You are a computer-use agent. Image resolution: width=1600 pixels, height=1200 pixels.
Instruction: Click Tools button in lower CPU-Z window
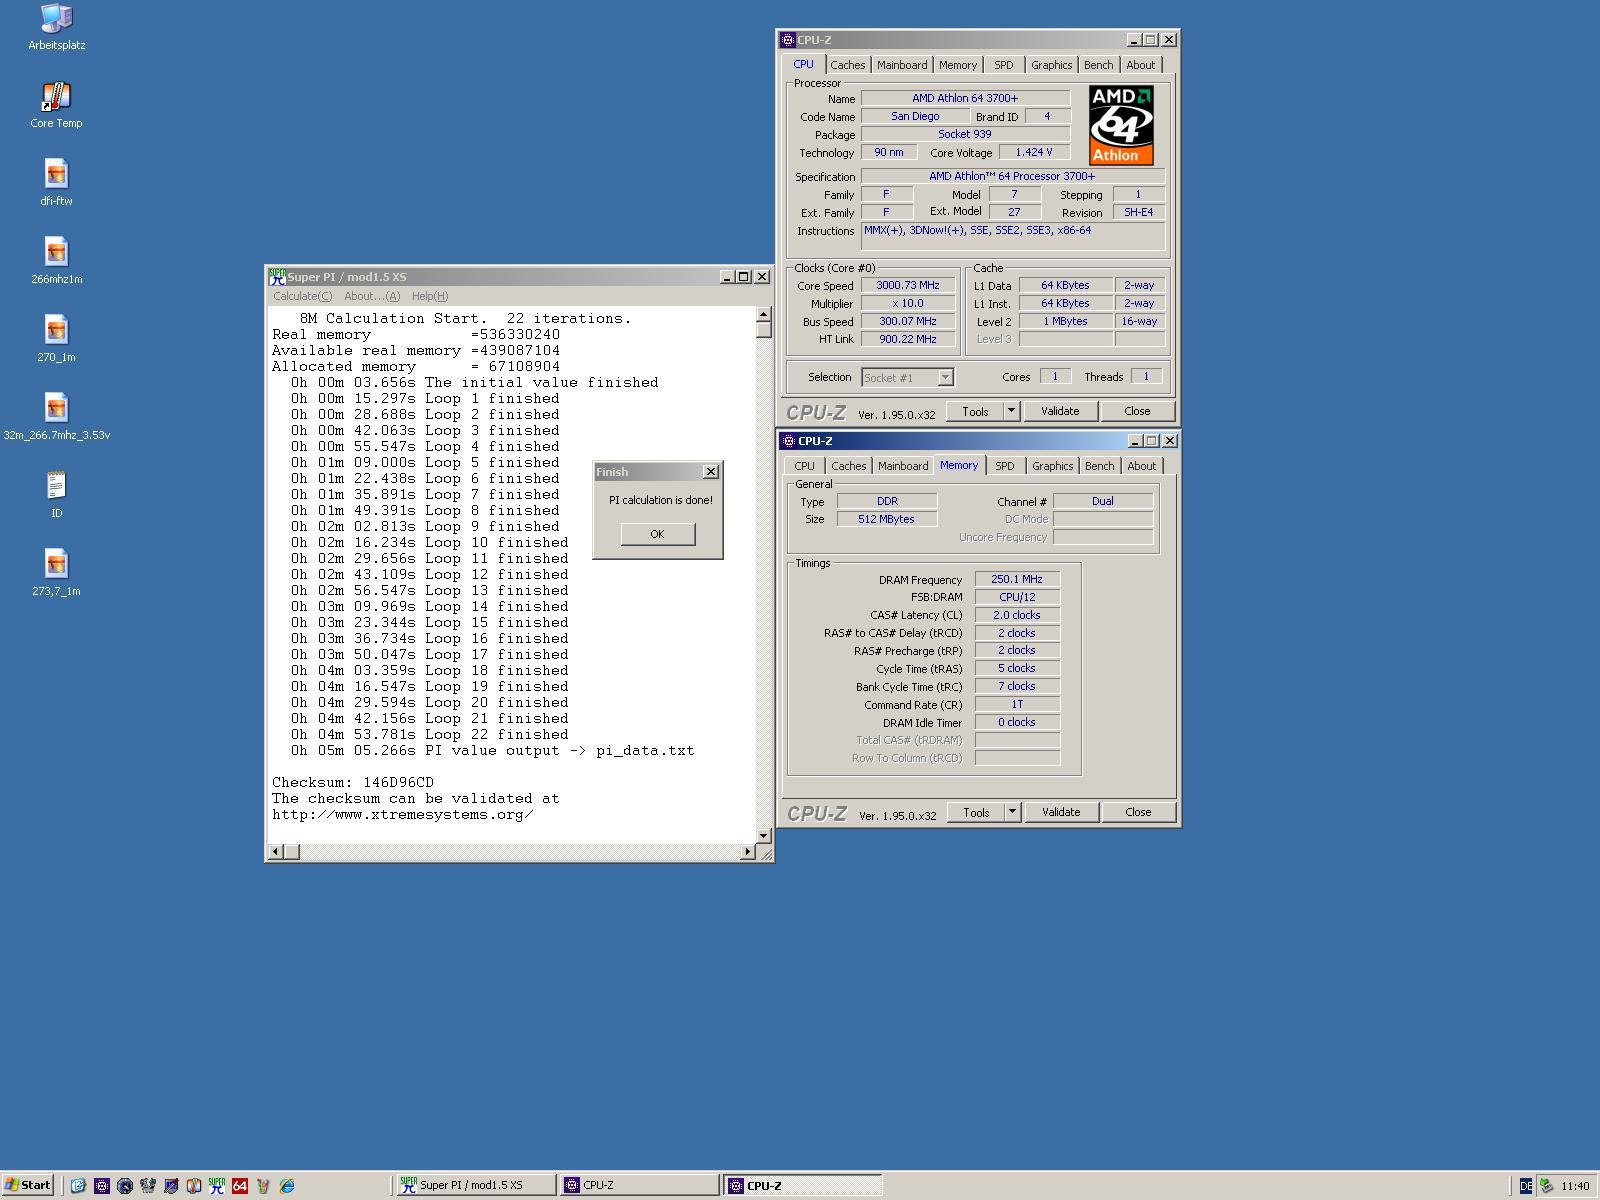[976, 812]
